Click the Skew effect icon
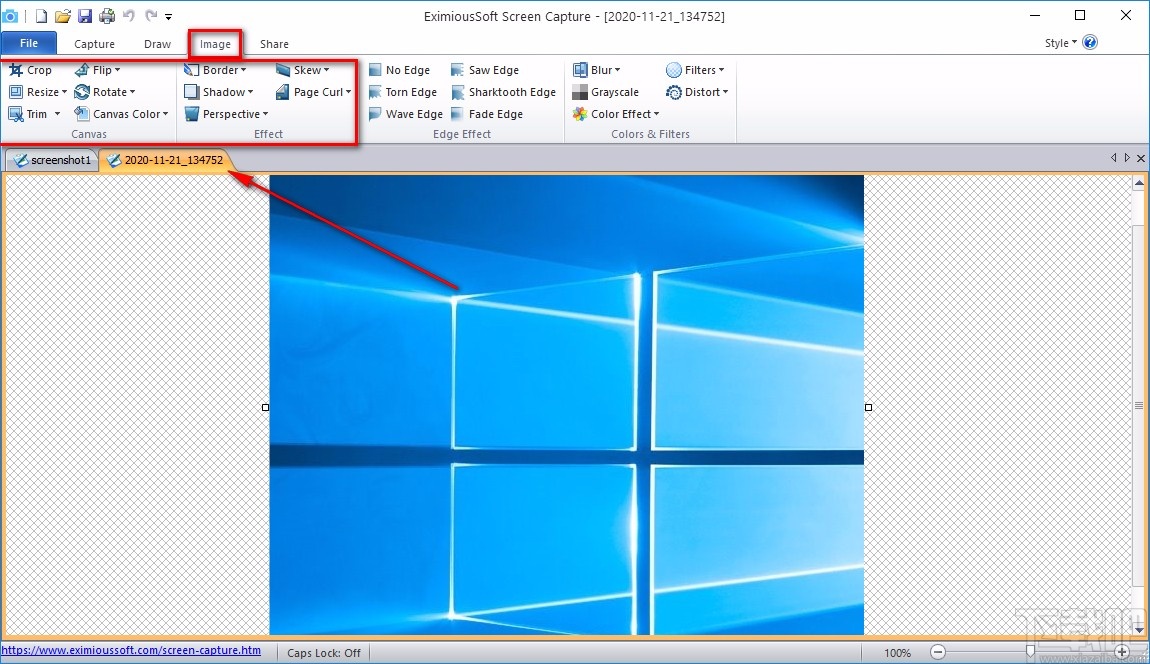This screenshot has height=664, width=1150. coord(282,70)
